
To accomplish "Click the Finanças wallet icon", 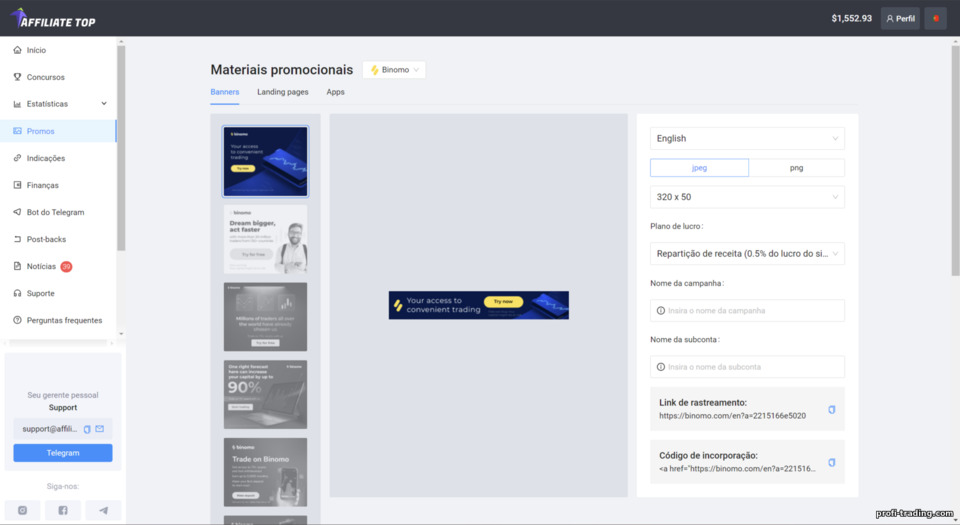I will (17, 185).
